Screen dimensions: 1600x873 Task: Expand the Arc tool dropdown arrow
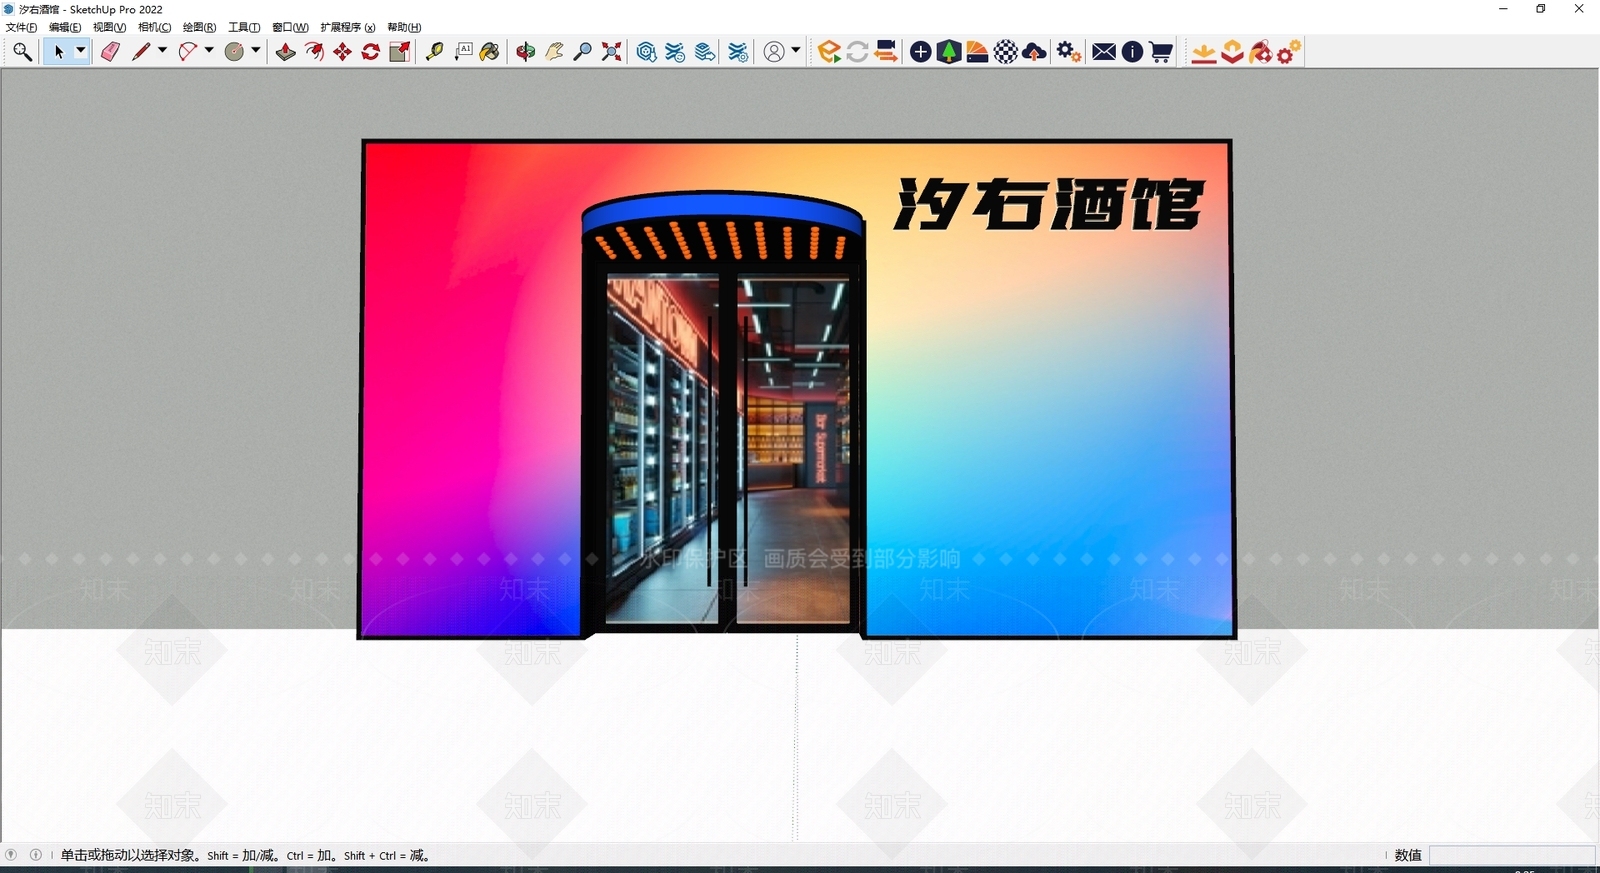pos(209,51)
